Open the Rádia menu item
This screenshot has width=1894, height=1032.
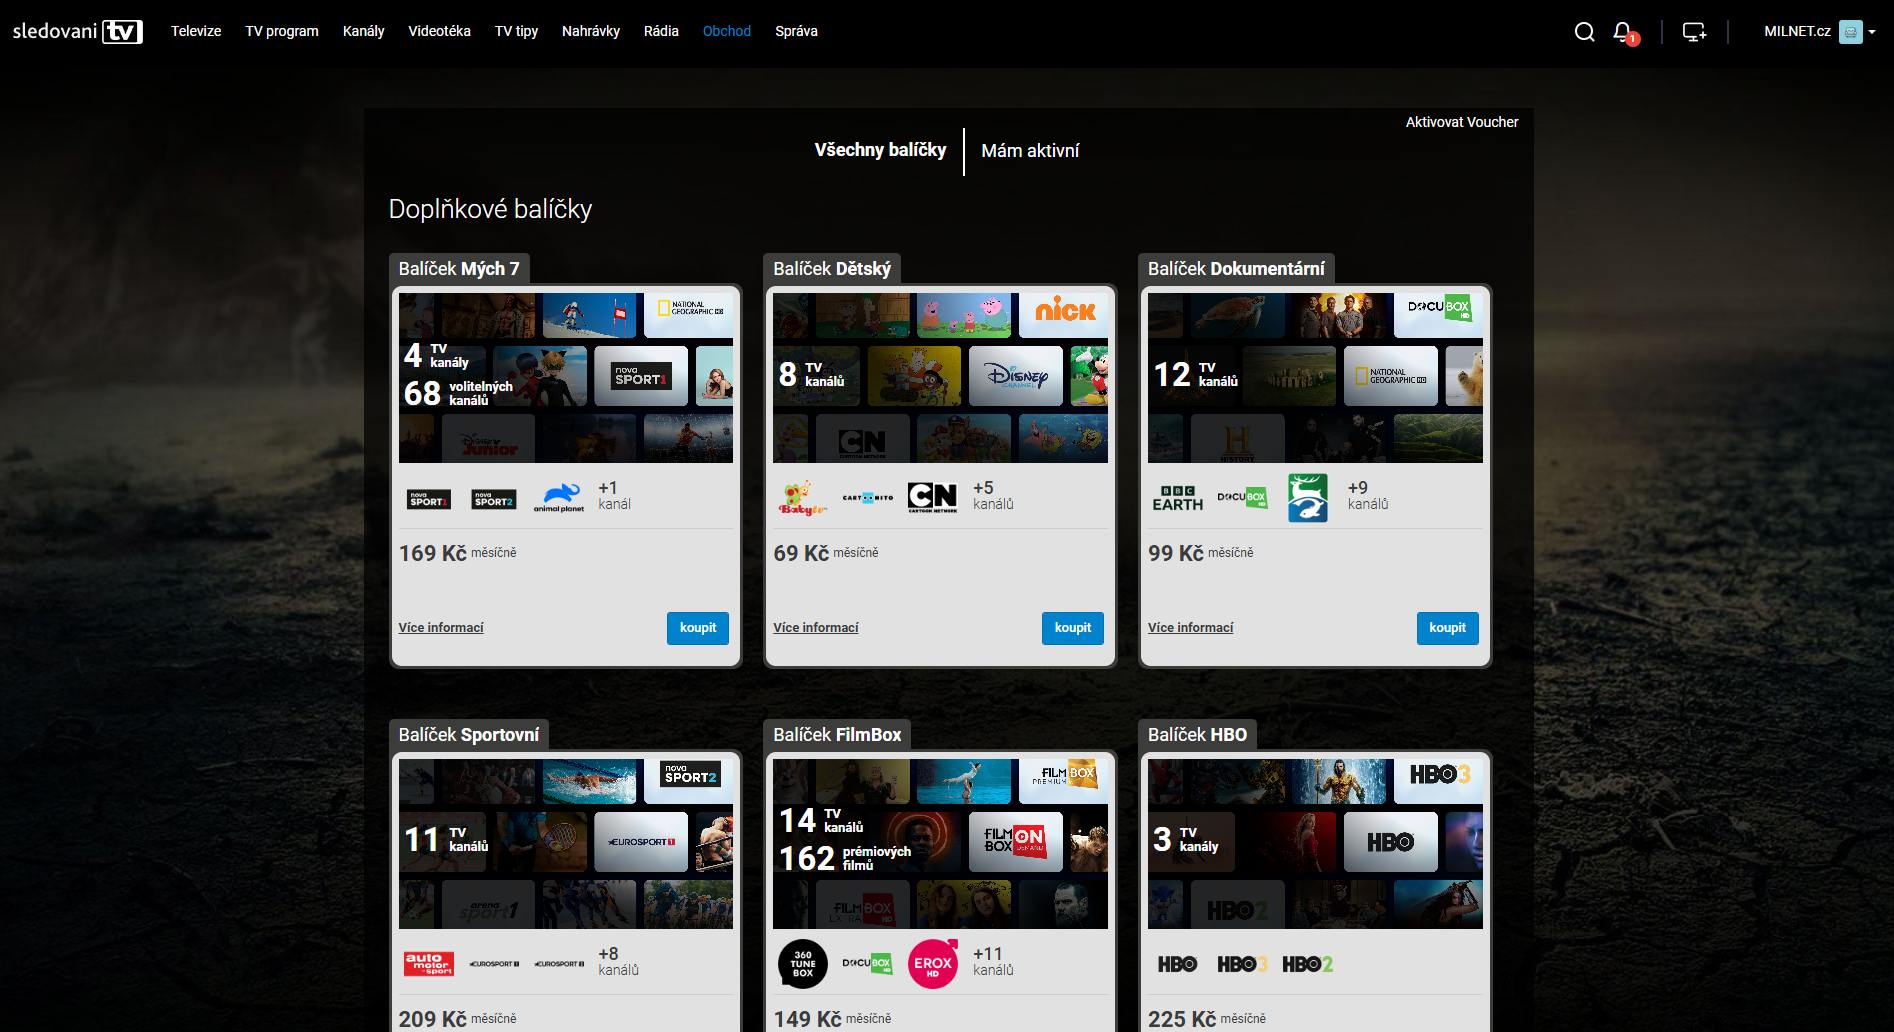661,31
